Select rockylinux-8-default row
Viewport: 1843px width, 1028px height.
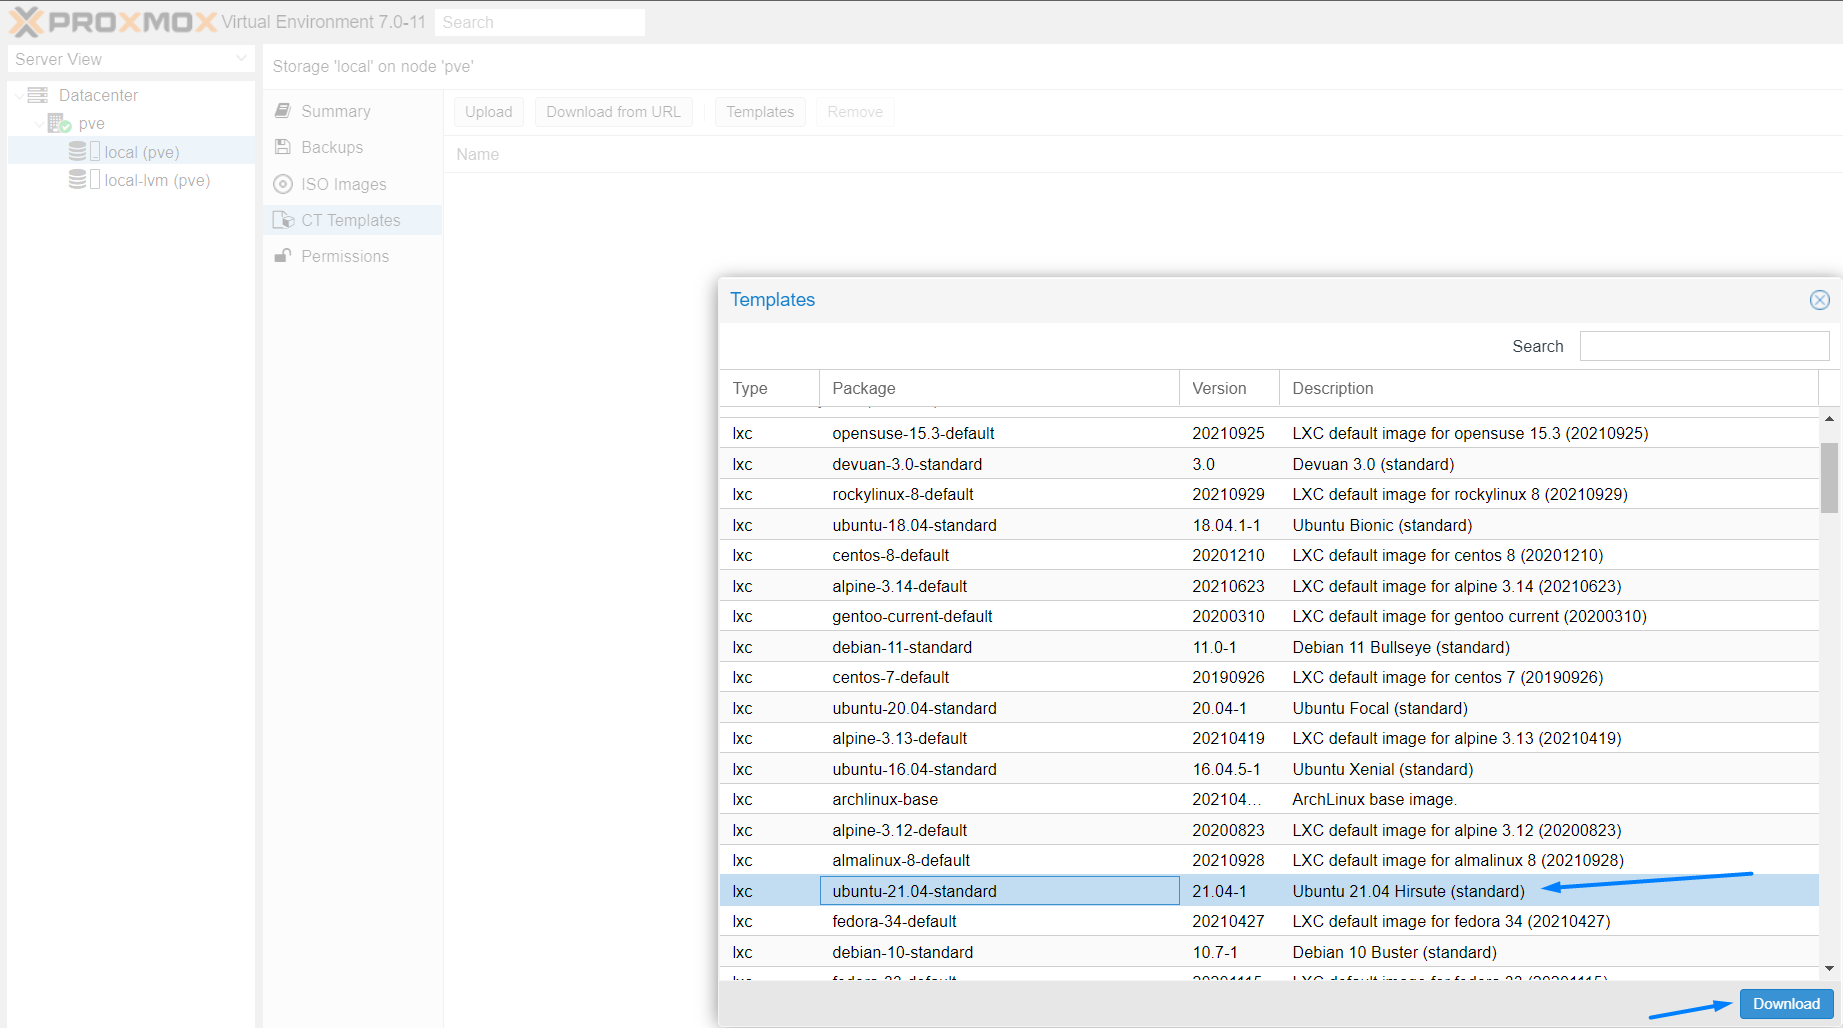pyautogui.click(x=1269, y=494)
